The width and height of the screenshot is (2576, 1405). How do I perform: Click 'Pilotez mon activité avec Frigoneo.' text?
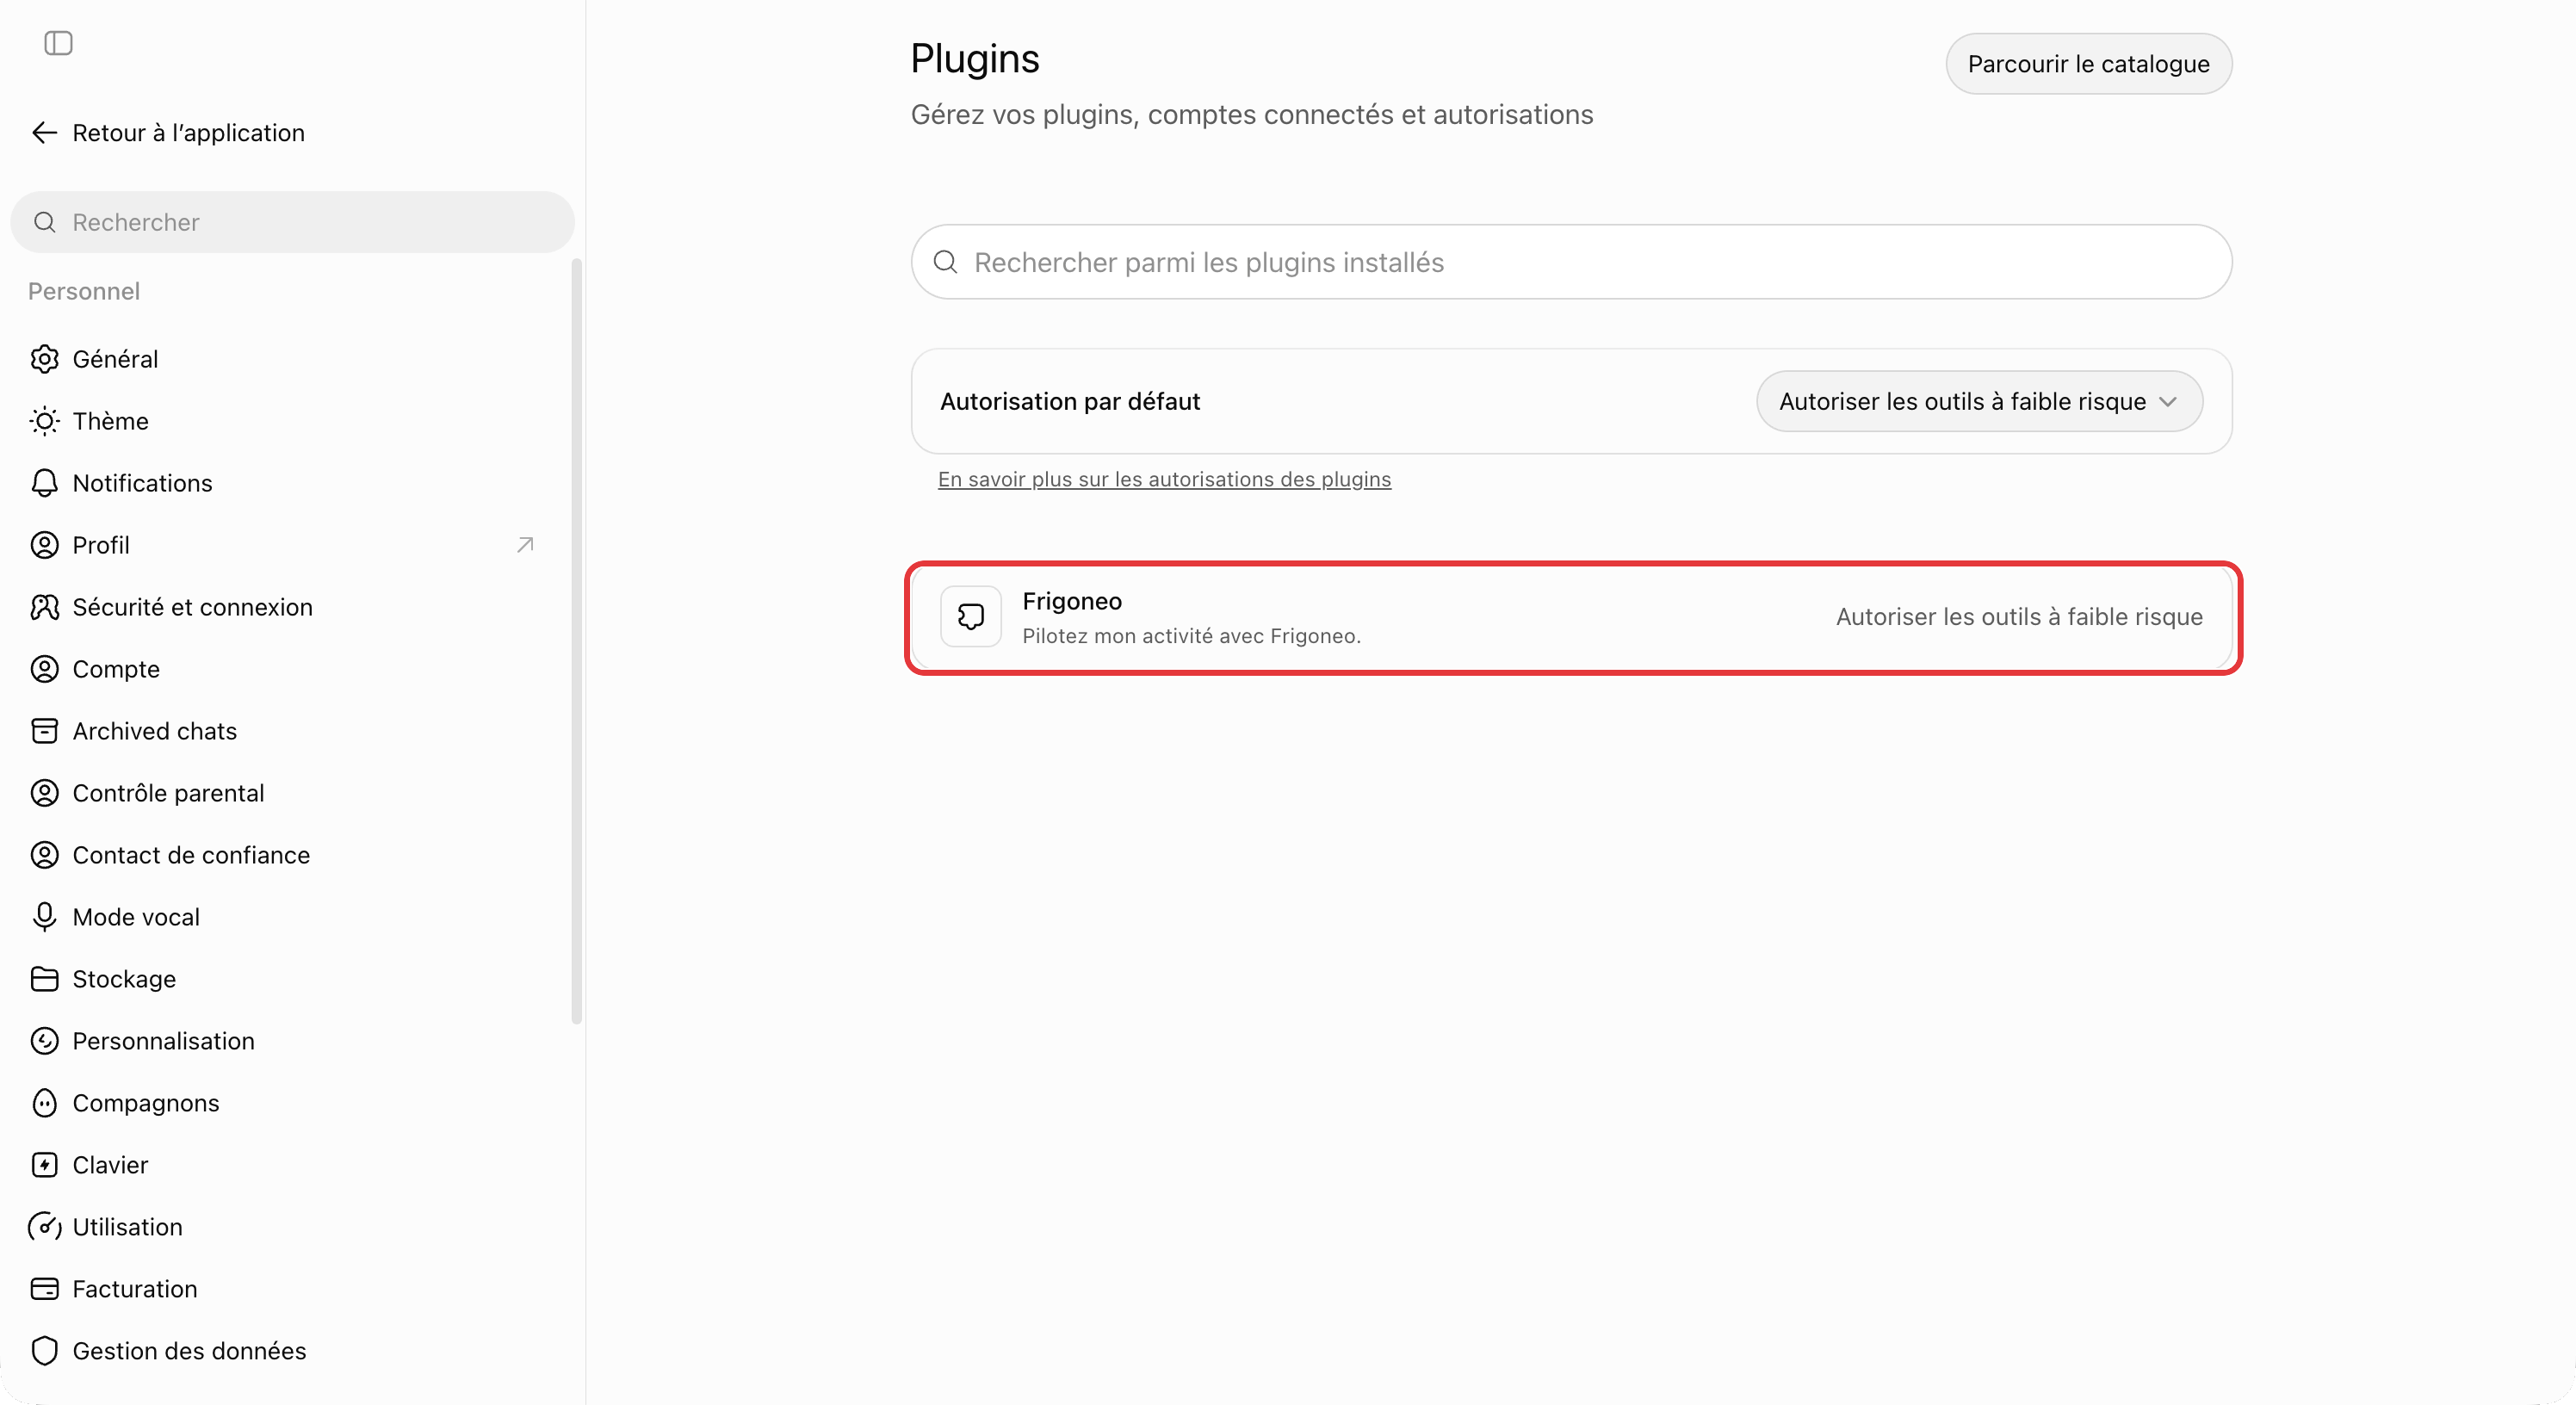tap(1191, 636)
